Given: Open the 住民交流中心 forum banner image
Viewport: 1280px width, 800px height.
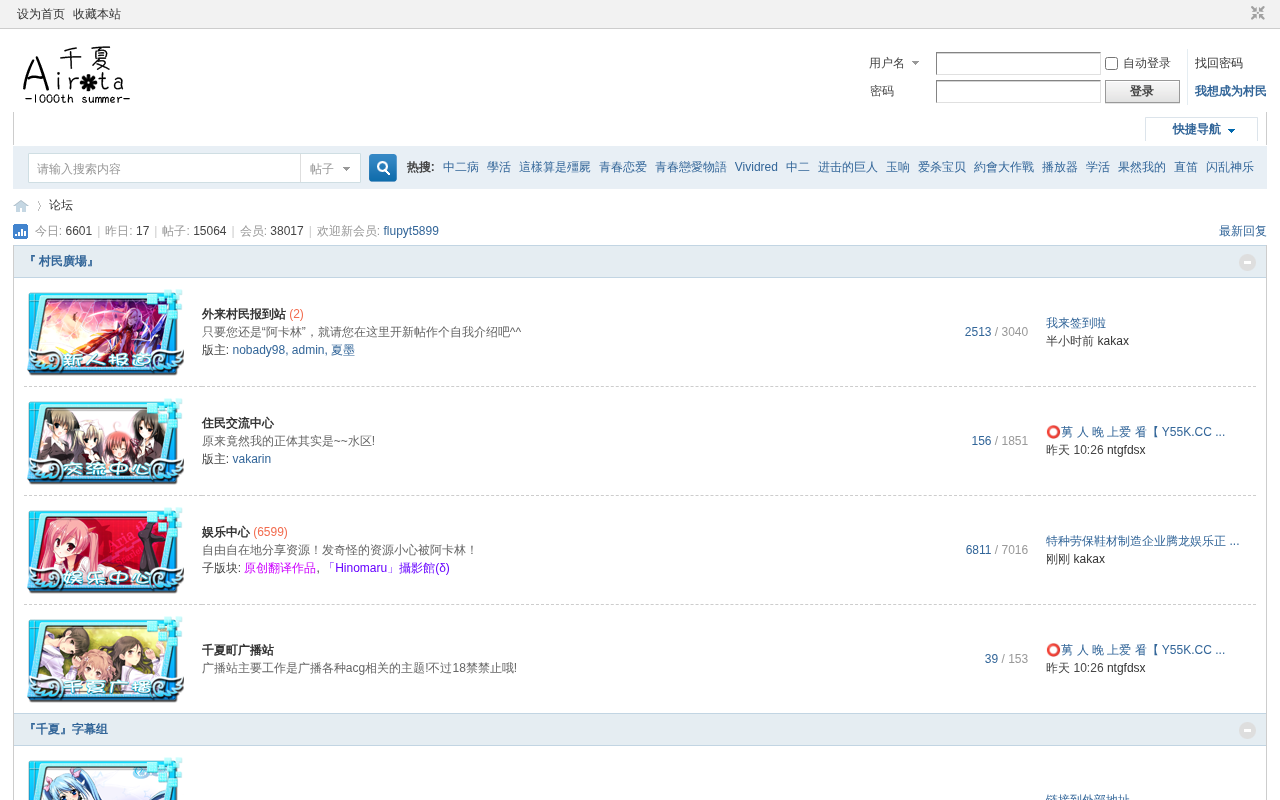Looking at the screenshot, I should (105, 442).
